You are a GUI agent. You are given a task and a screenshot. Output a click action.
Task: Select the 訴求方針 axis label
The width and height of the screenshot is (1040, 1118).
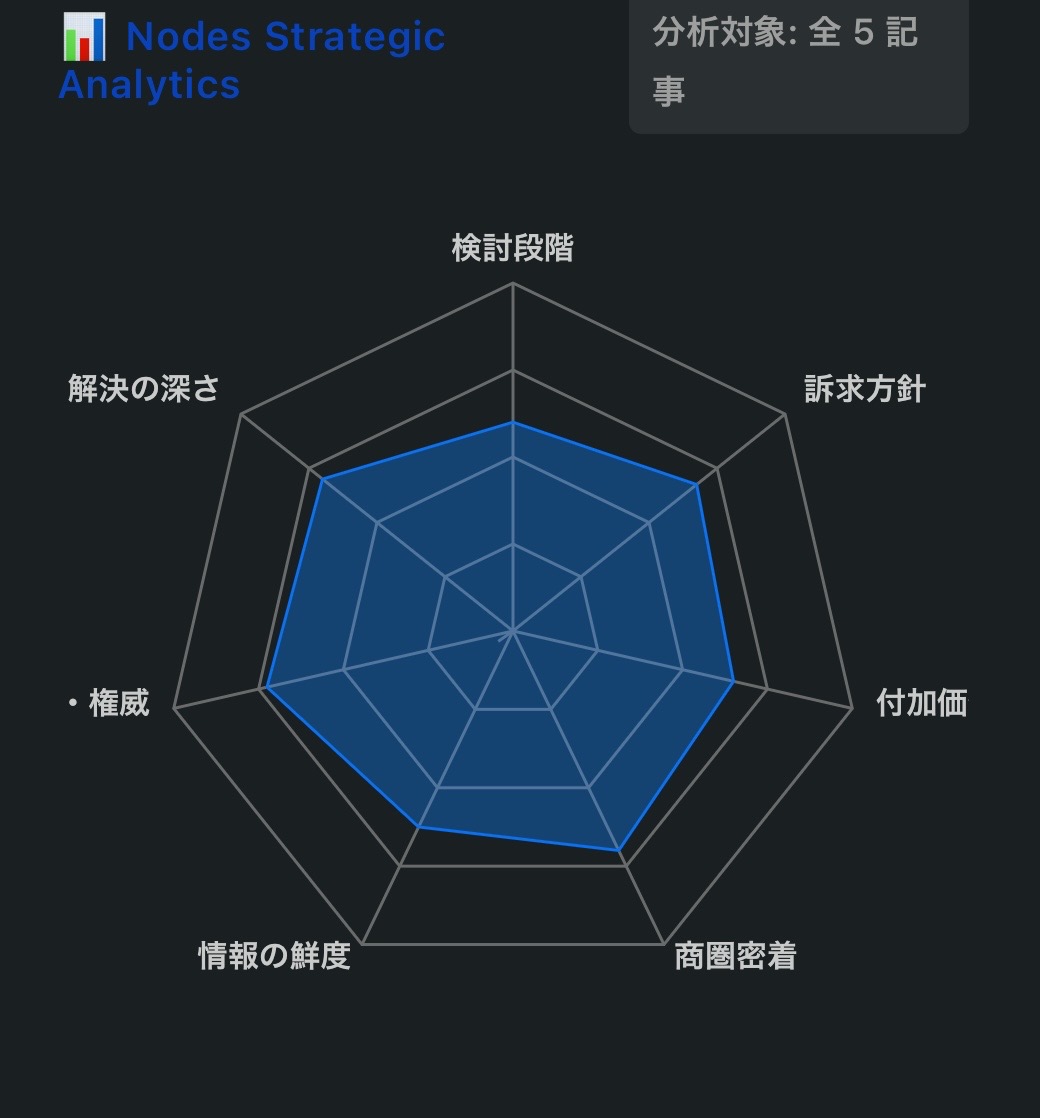coord(865,389)
